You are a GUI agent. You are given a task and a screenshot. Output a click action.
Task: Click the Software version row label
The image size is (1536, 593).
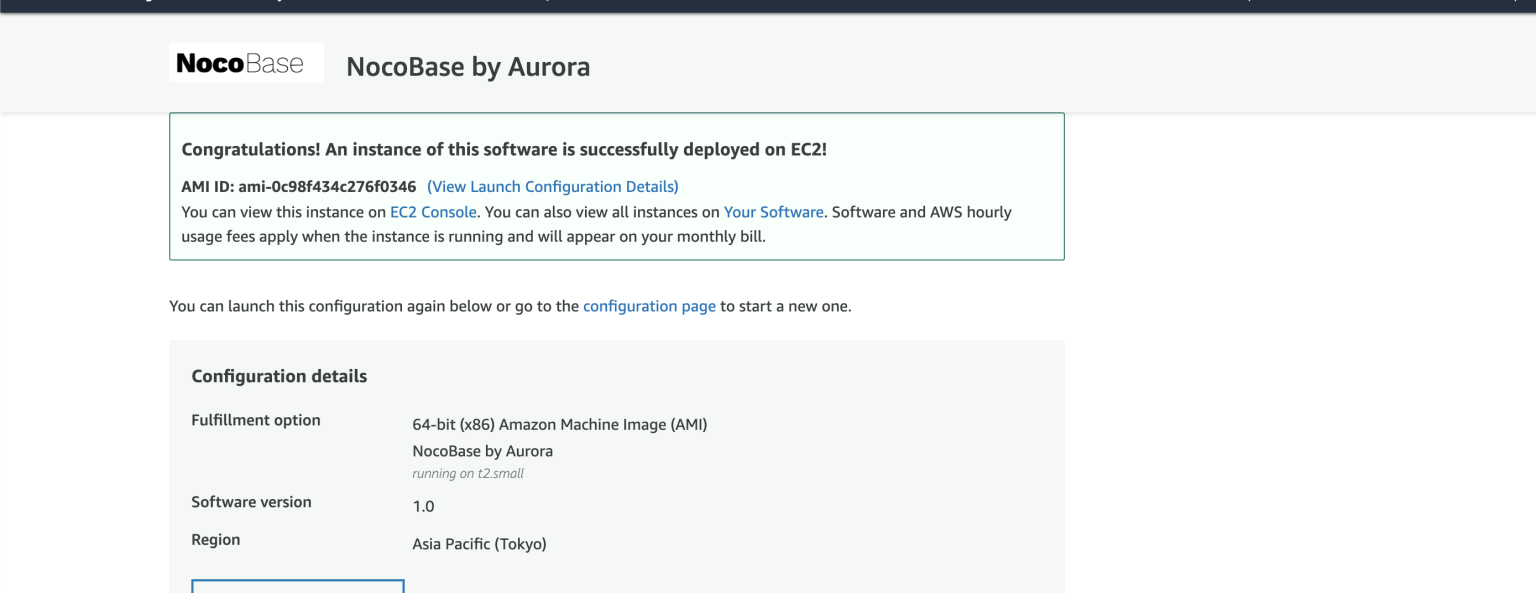pos(251,501)
